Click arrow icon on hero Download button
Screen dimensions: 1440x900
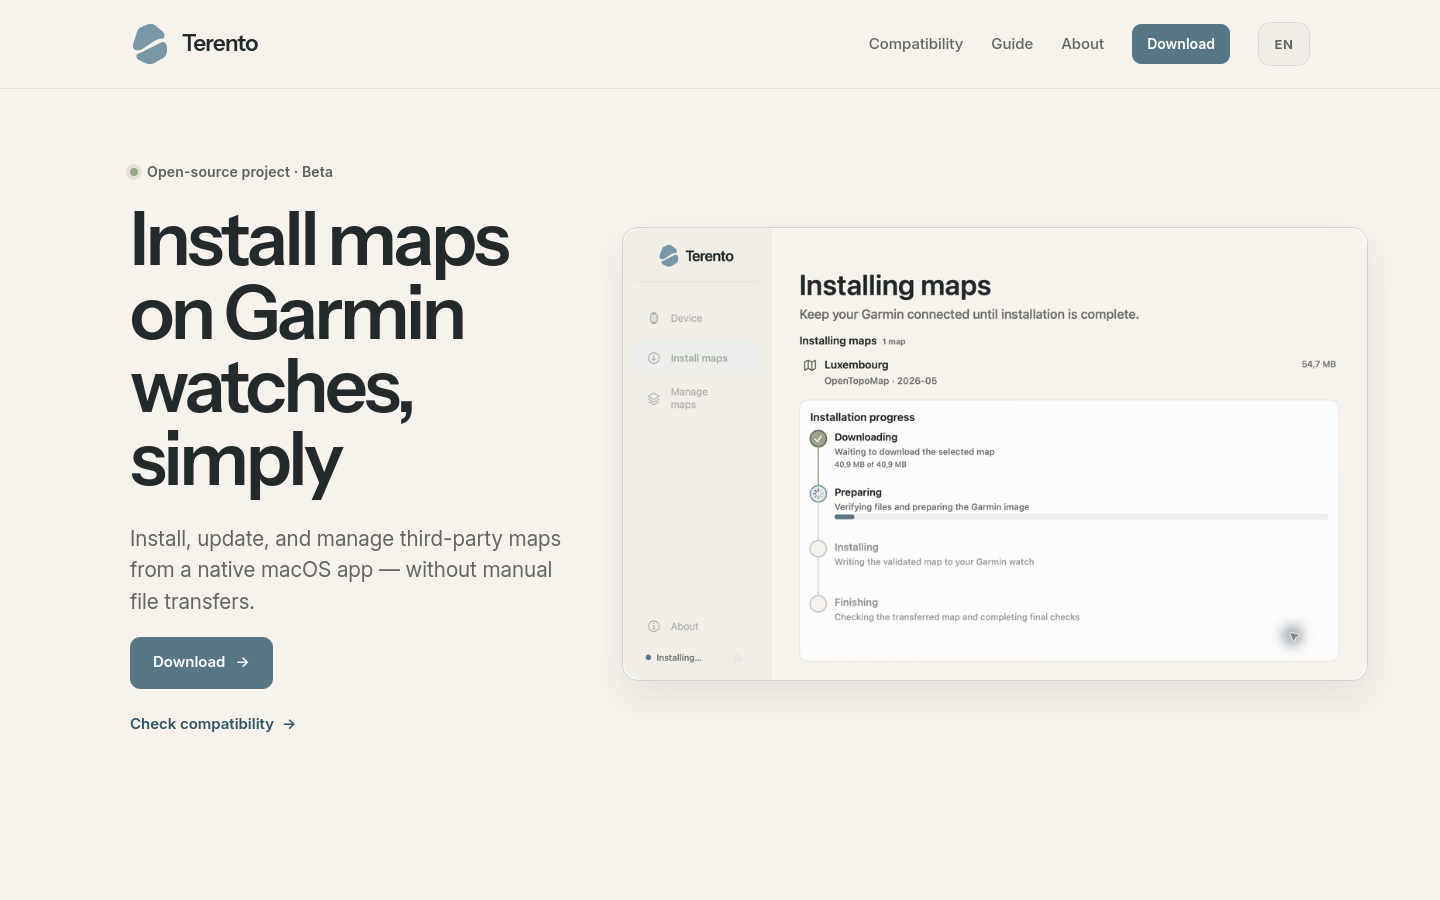point(243,662)
